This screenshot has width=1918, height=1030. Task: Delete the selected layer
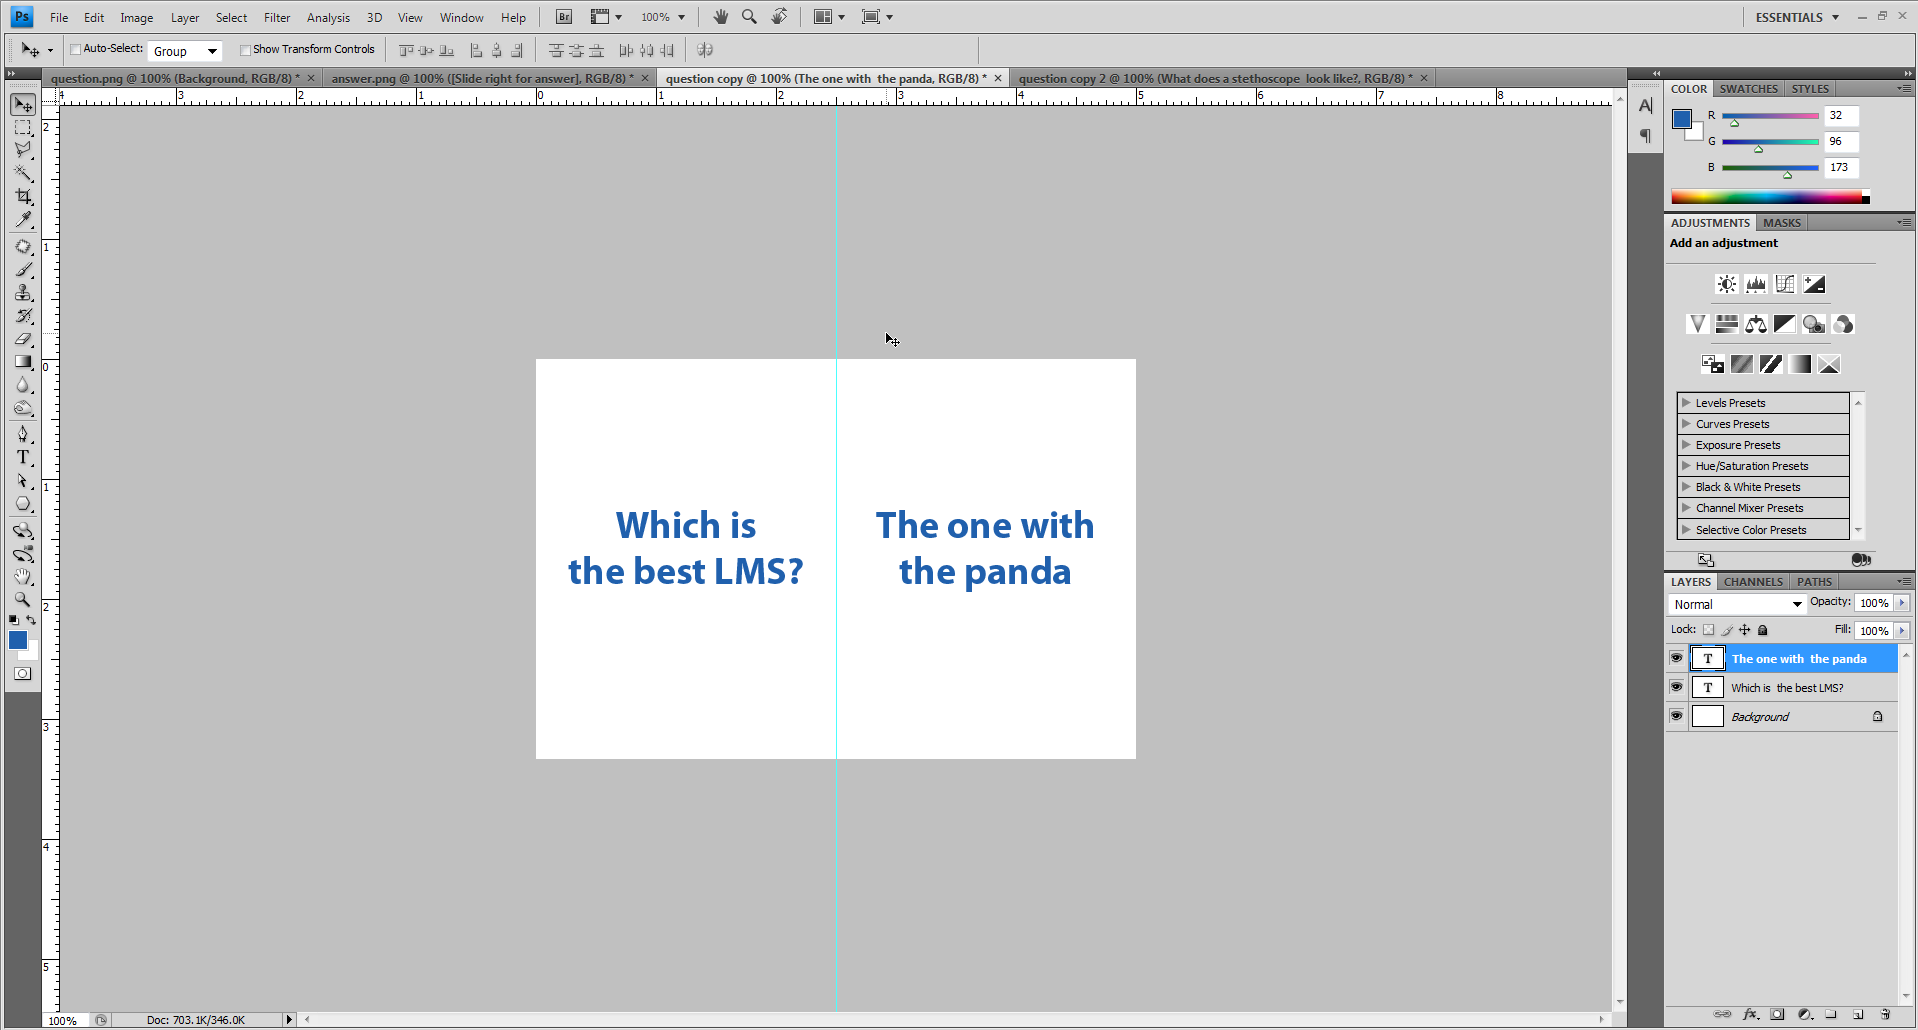1884,1014
